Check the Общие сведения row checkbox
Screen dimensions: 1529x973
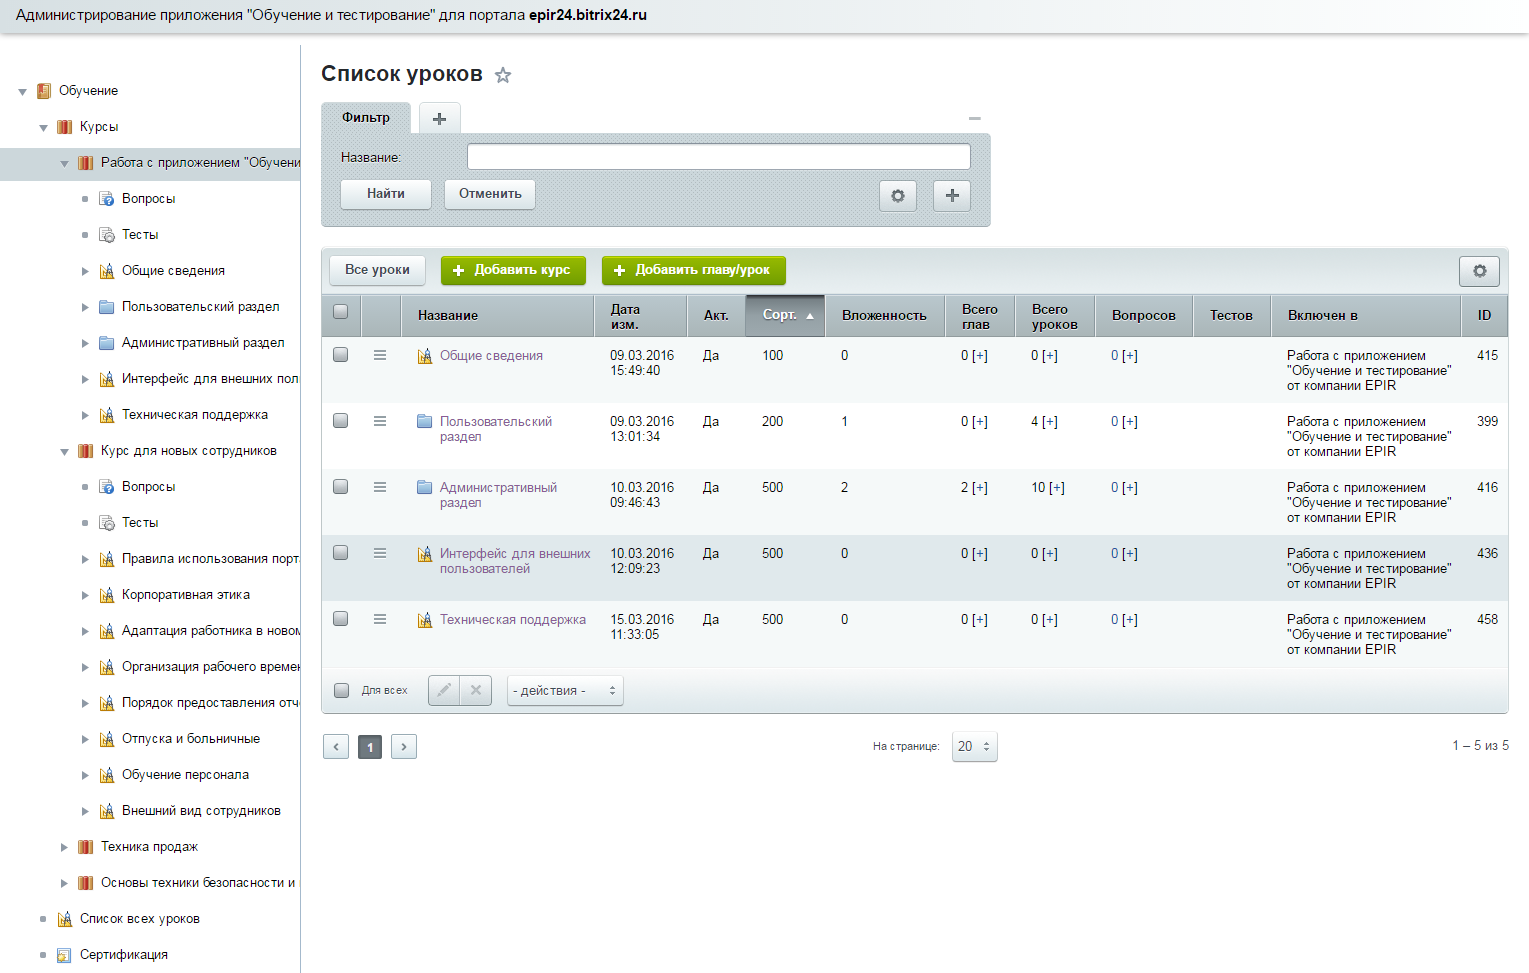tap(341, 355)
